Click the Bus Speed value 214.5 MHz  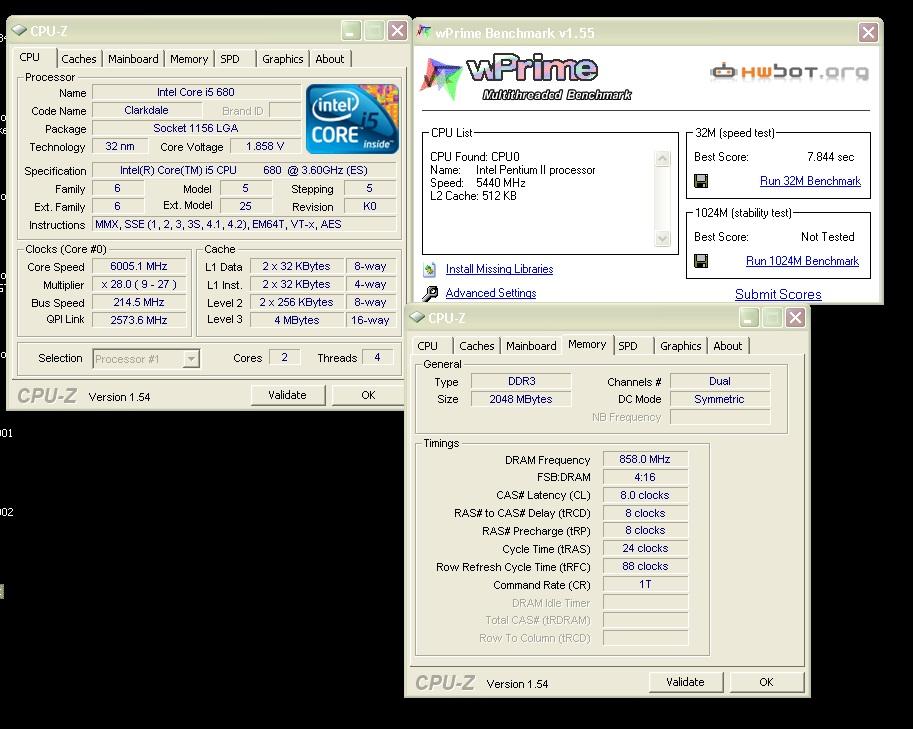(x=139, y=302)
